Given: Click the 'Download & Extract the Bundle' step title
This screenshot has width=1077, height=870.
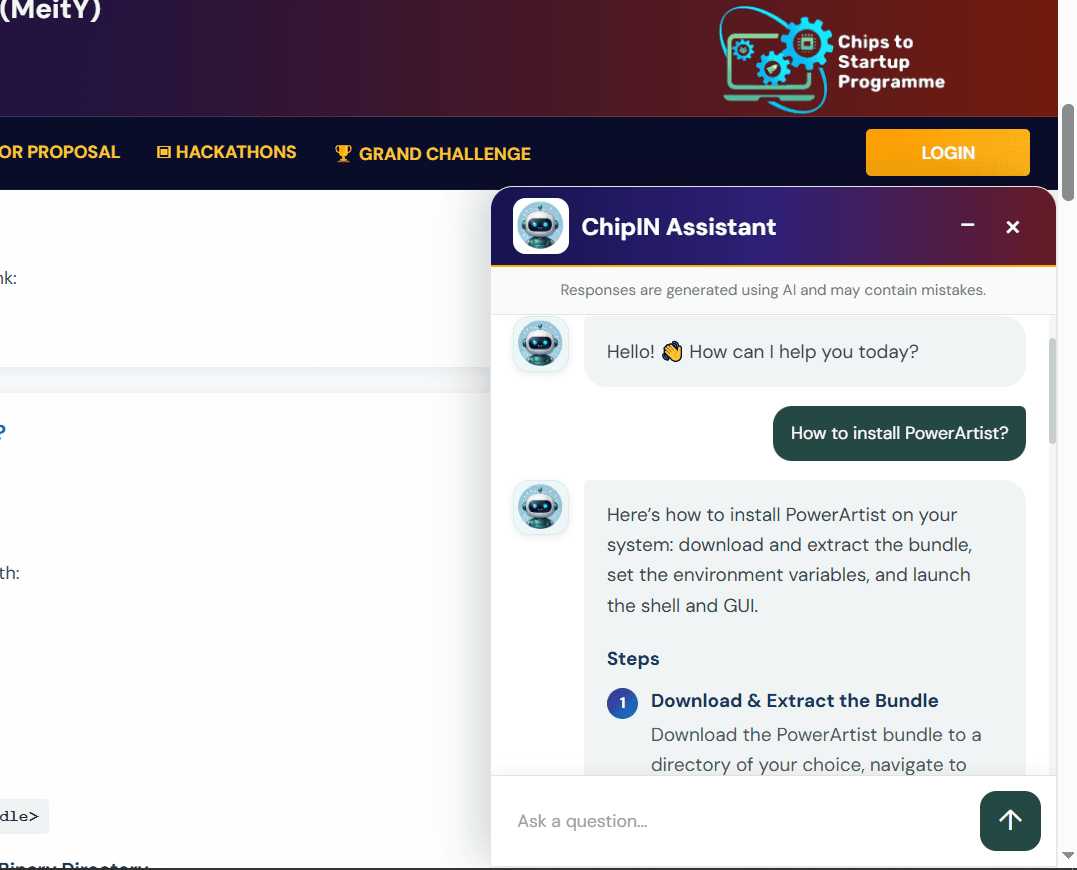Looking at the screenshot, I should pos(794,700).
